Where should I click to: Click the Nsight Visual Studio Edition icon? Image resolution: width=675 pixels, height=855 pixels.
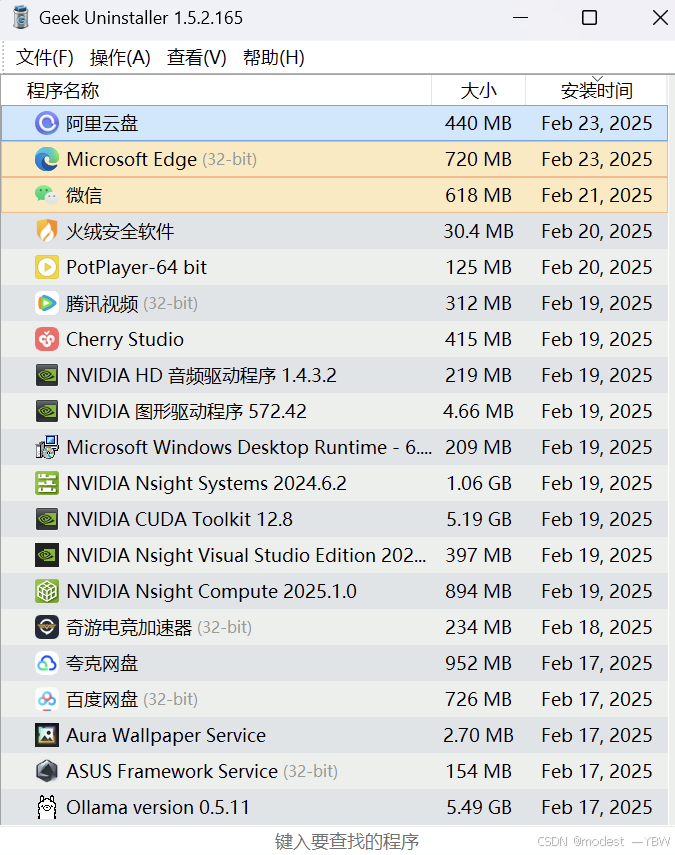[x=47, y=555]
